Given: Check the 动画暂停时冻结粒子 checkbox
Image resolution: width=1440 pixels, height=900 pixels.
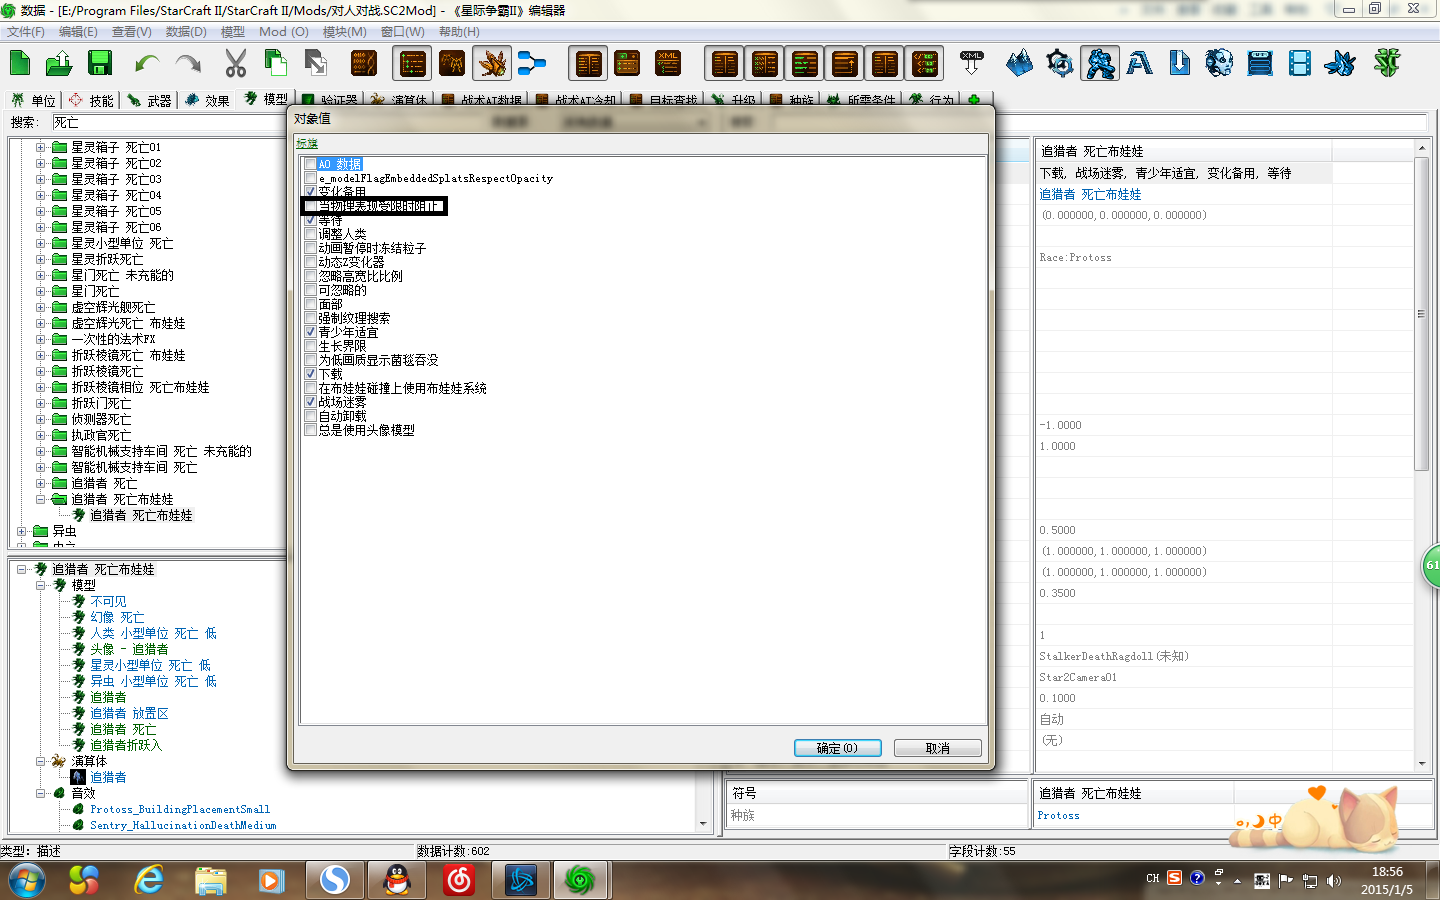Looking at the screenshot, I should 310,248.
